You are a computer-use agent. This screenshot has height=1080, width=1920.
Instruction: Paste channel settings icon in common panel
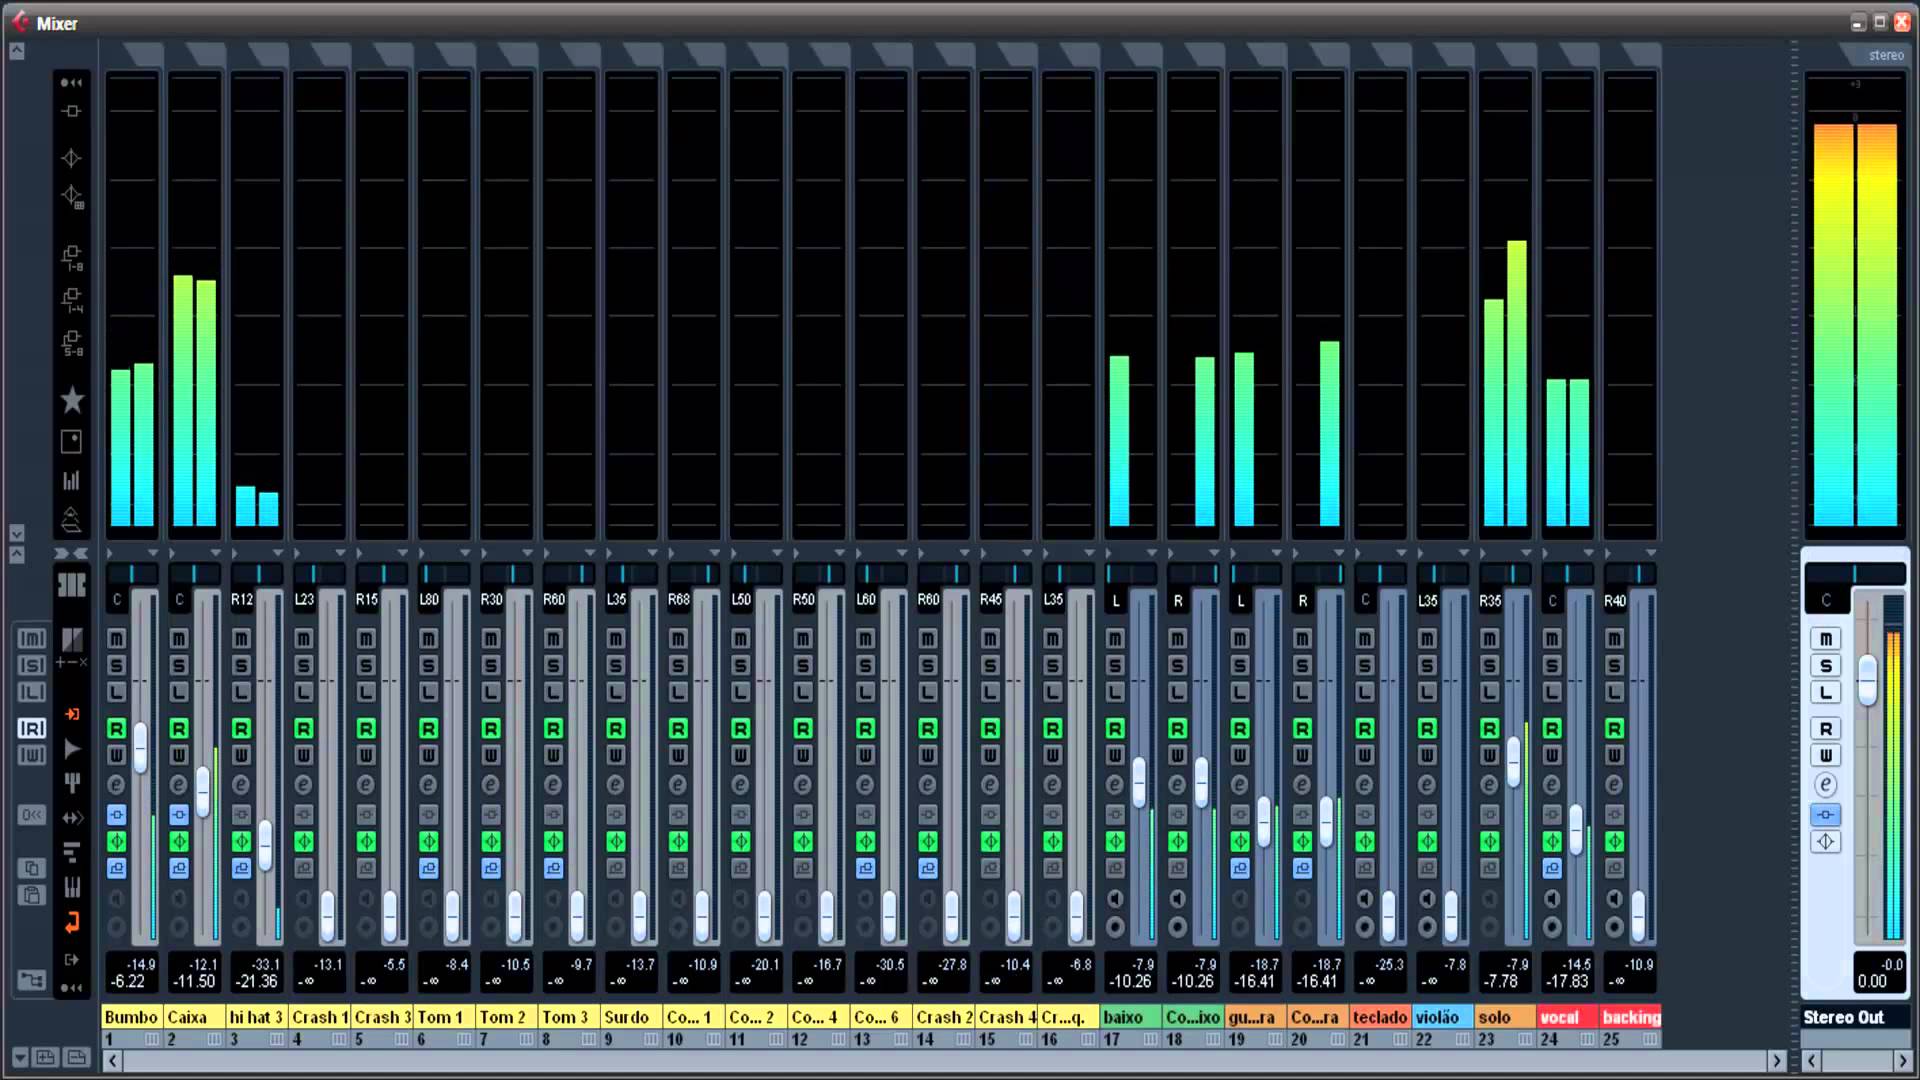point(32,895)
